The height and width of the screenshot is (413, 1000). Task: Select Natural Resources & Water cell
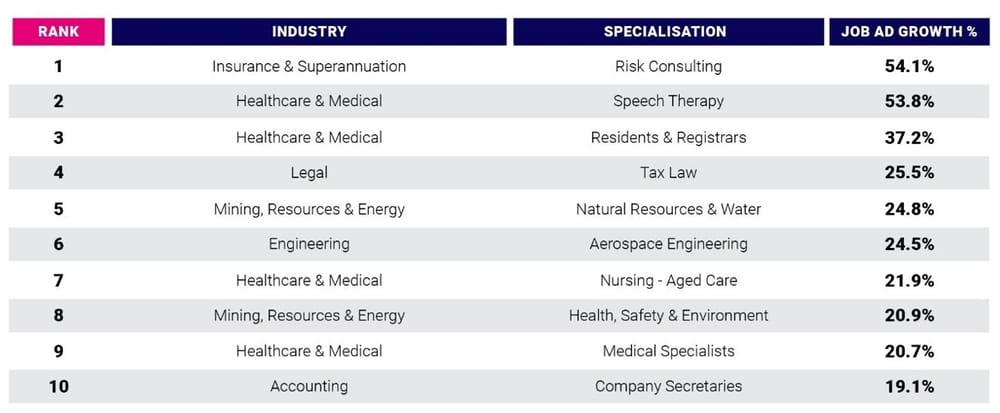(x=668, y=209)
